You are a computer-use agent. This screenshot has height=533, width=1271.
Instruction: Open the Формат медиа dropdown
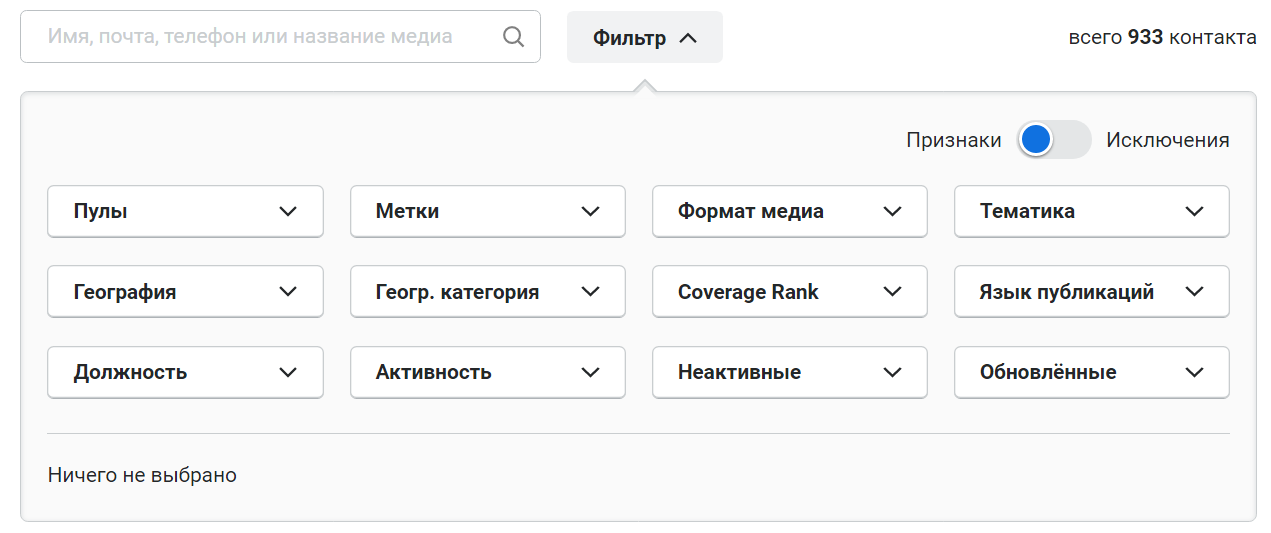789,211
